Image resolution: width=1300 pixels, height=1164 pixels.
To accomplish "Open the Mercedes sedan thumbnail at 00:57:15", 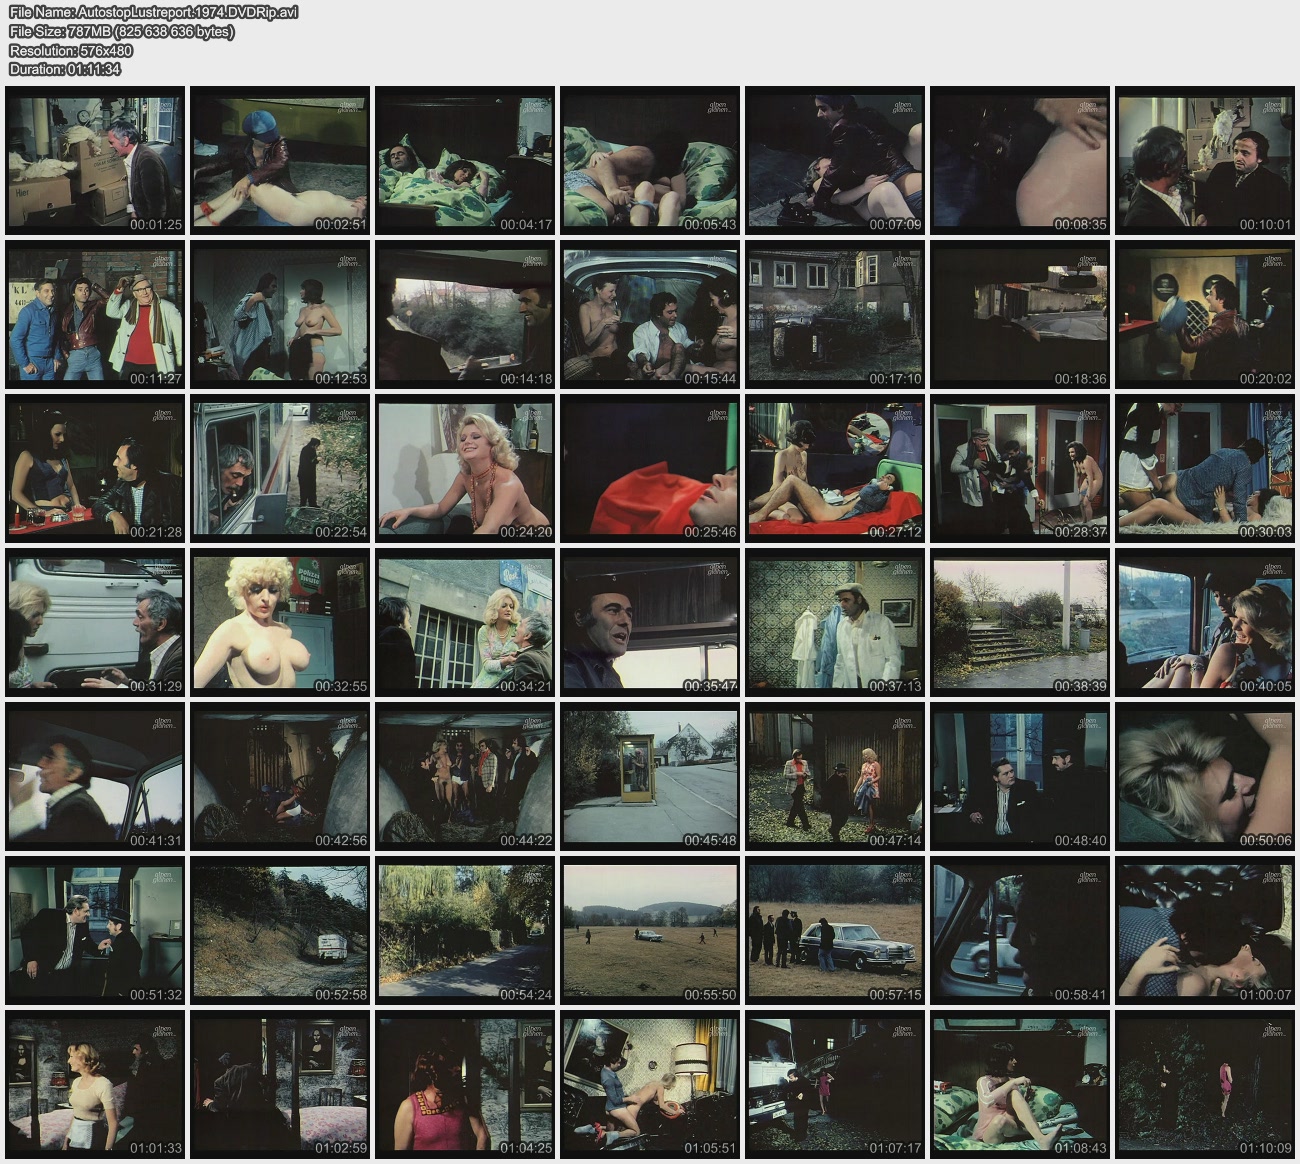I will [x=835, y=931].
